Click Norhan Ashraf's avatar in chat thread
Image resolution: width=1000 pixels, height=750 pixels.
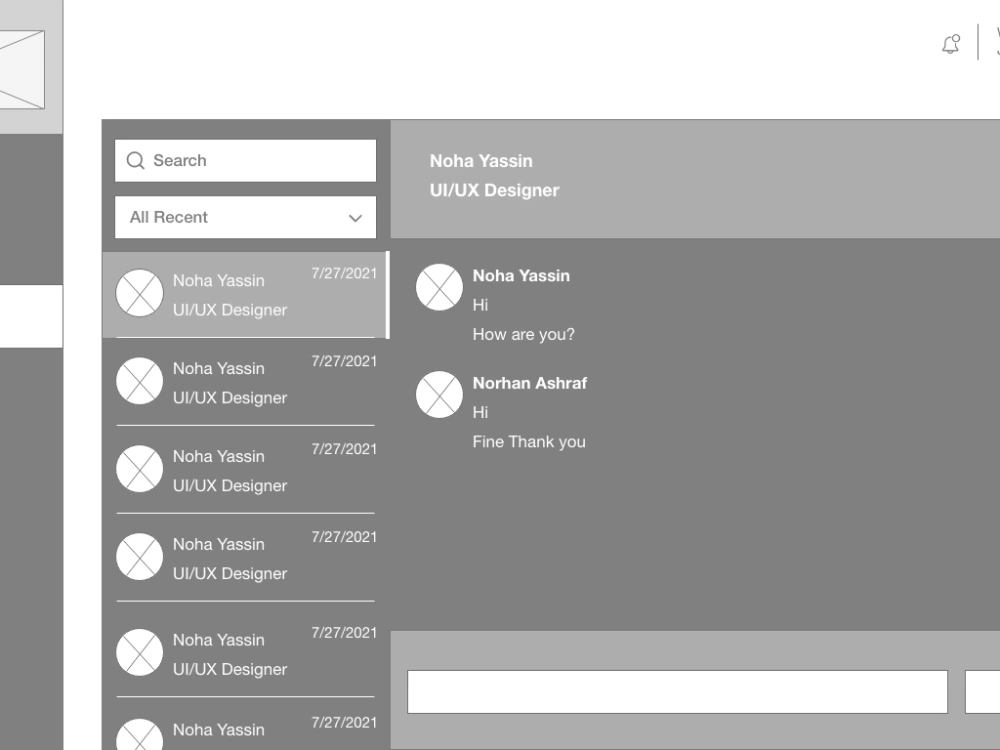439,395
